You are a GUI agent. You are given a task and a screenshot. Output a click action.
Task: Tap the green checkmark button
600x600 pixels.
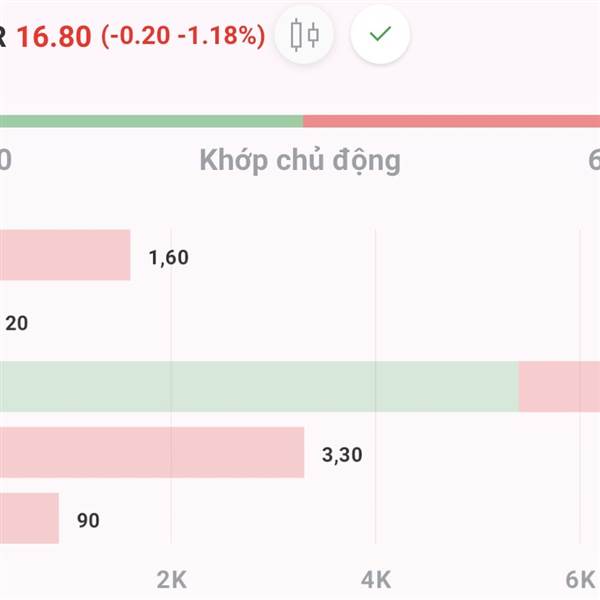click(380, 34)
